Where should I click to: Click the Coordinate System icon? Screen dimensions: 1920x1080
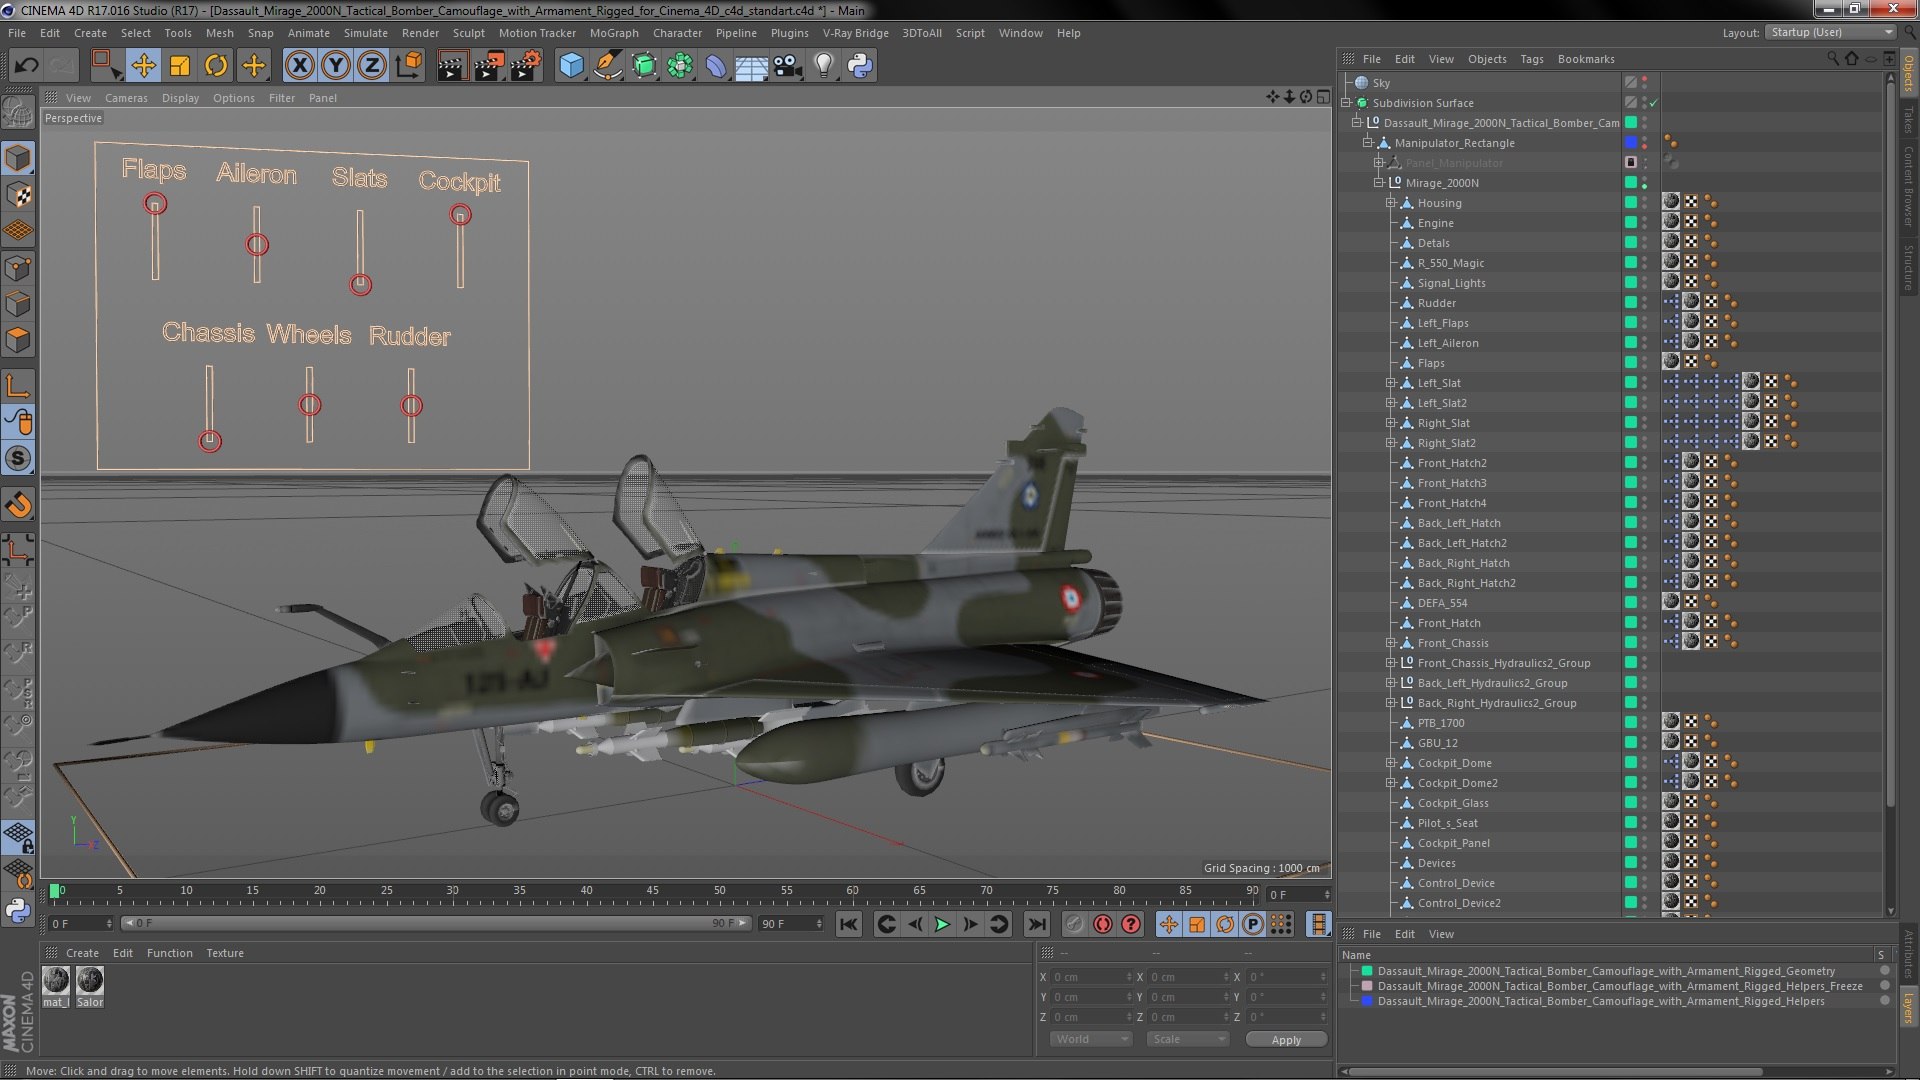click(x=409, y=66)
